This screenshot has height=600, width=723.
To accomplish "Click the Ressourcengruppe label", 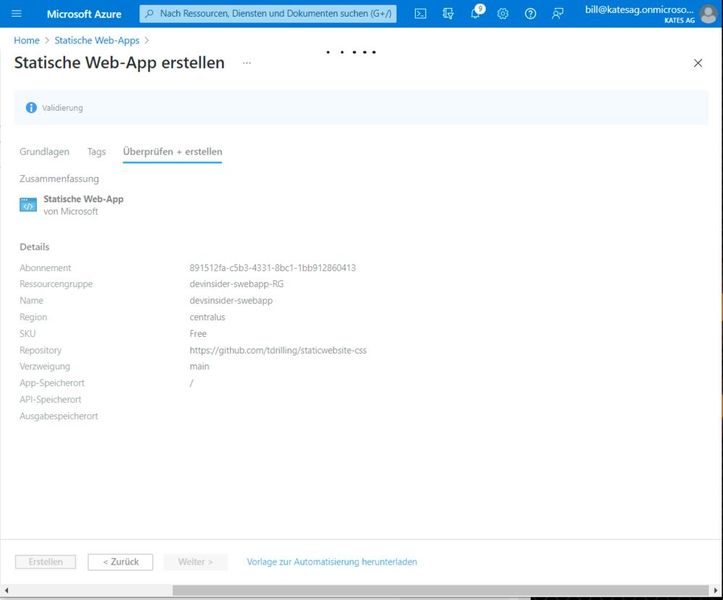I will [x=56, y=284].
